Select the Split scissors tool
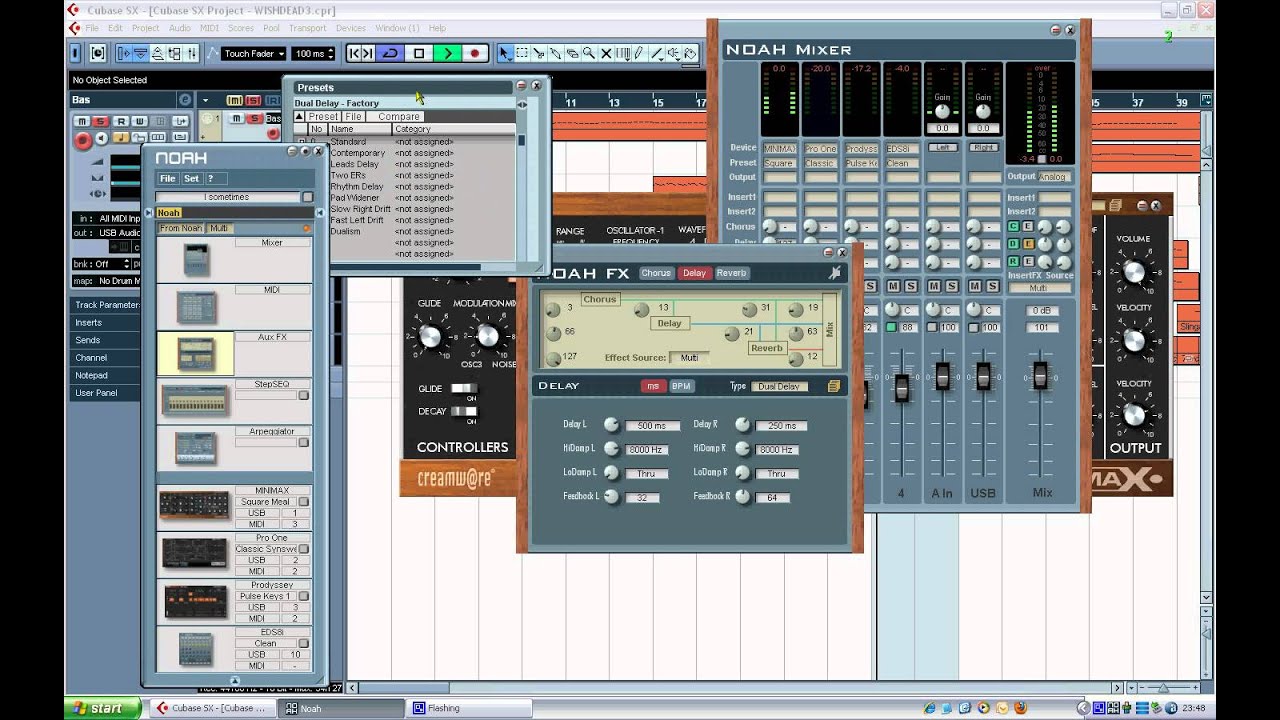The height and width of the screenshot is (720, 1280). [539, 53]
